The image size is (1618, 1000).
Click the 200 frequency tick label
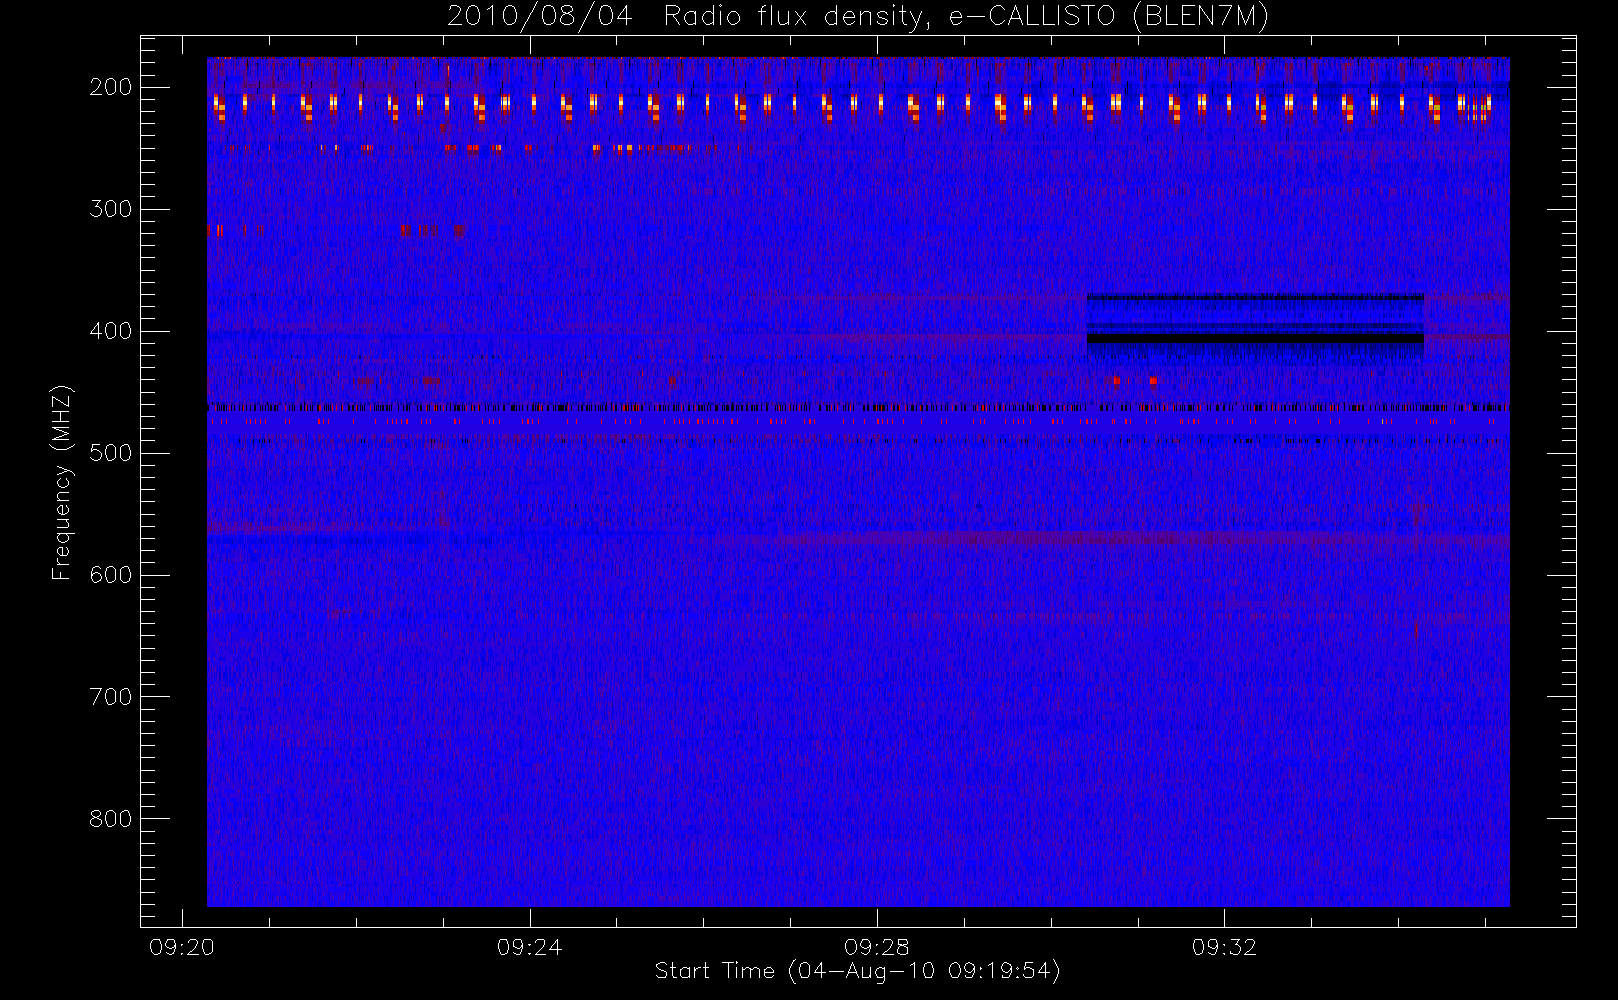pyautogui.click(x=110, y=87)
